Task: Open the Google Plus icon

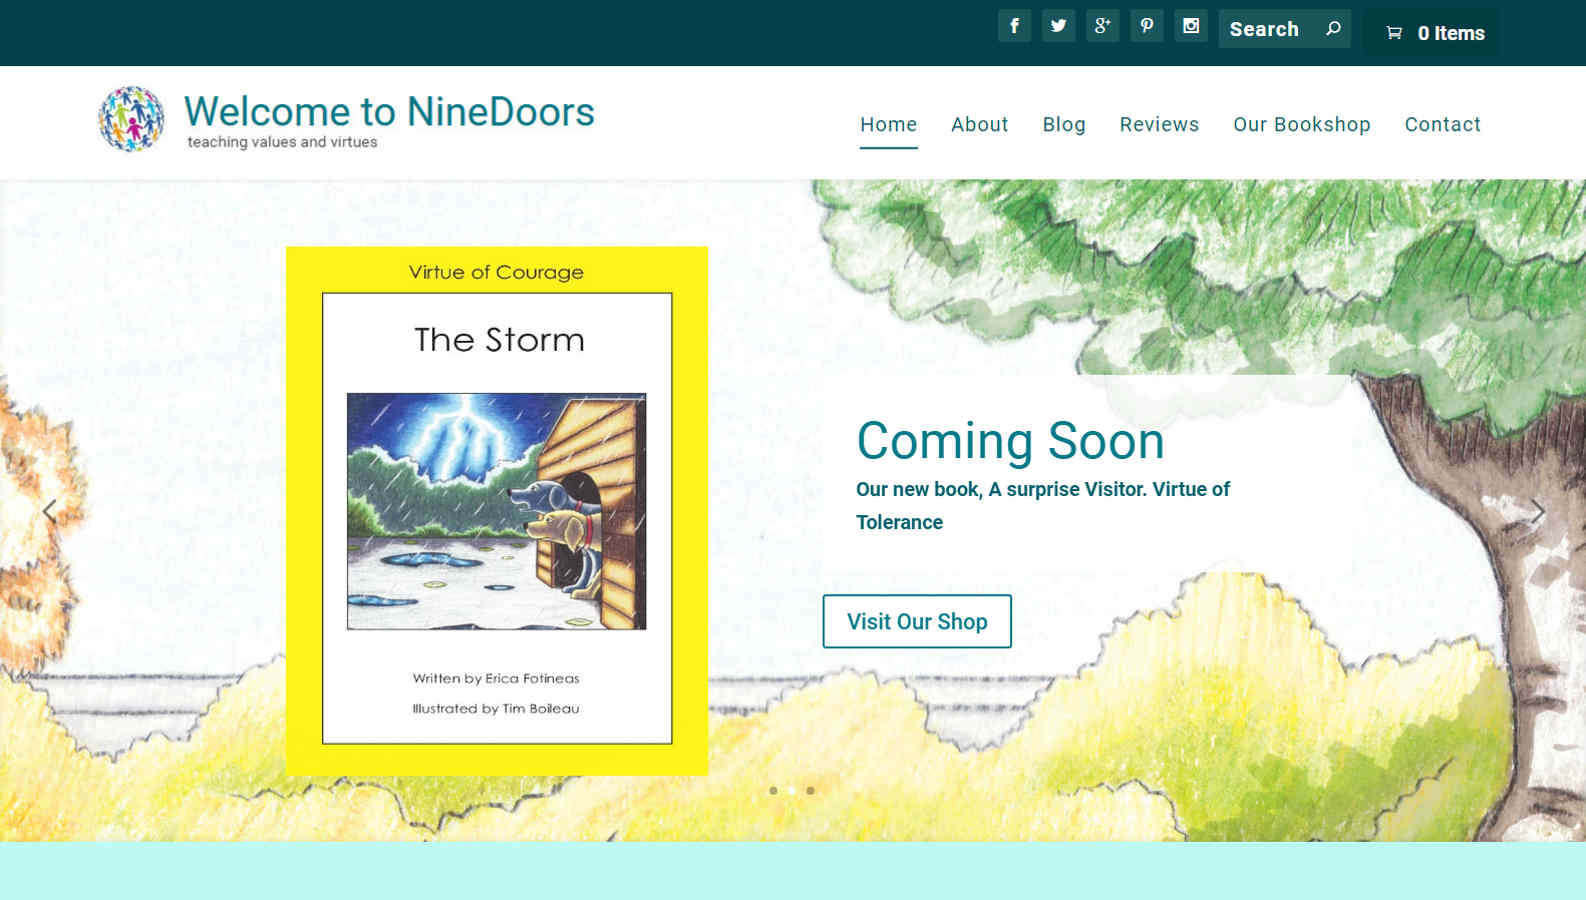Action: [x=1102, y=26]
